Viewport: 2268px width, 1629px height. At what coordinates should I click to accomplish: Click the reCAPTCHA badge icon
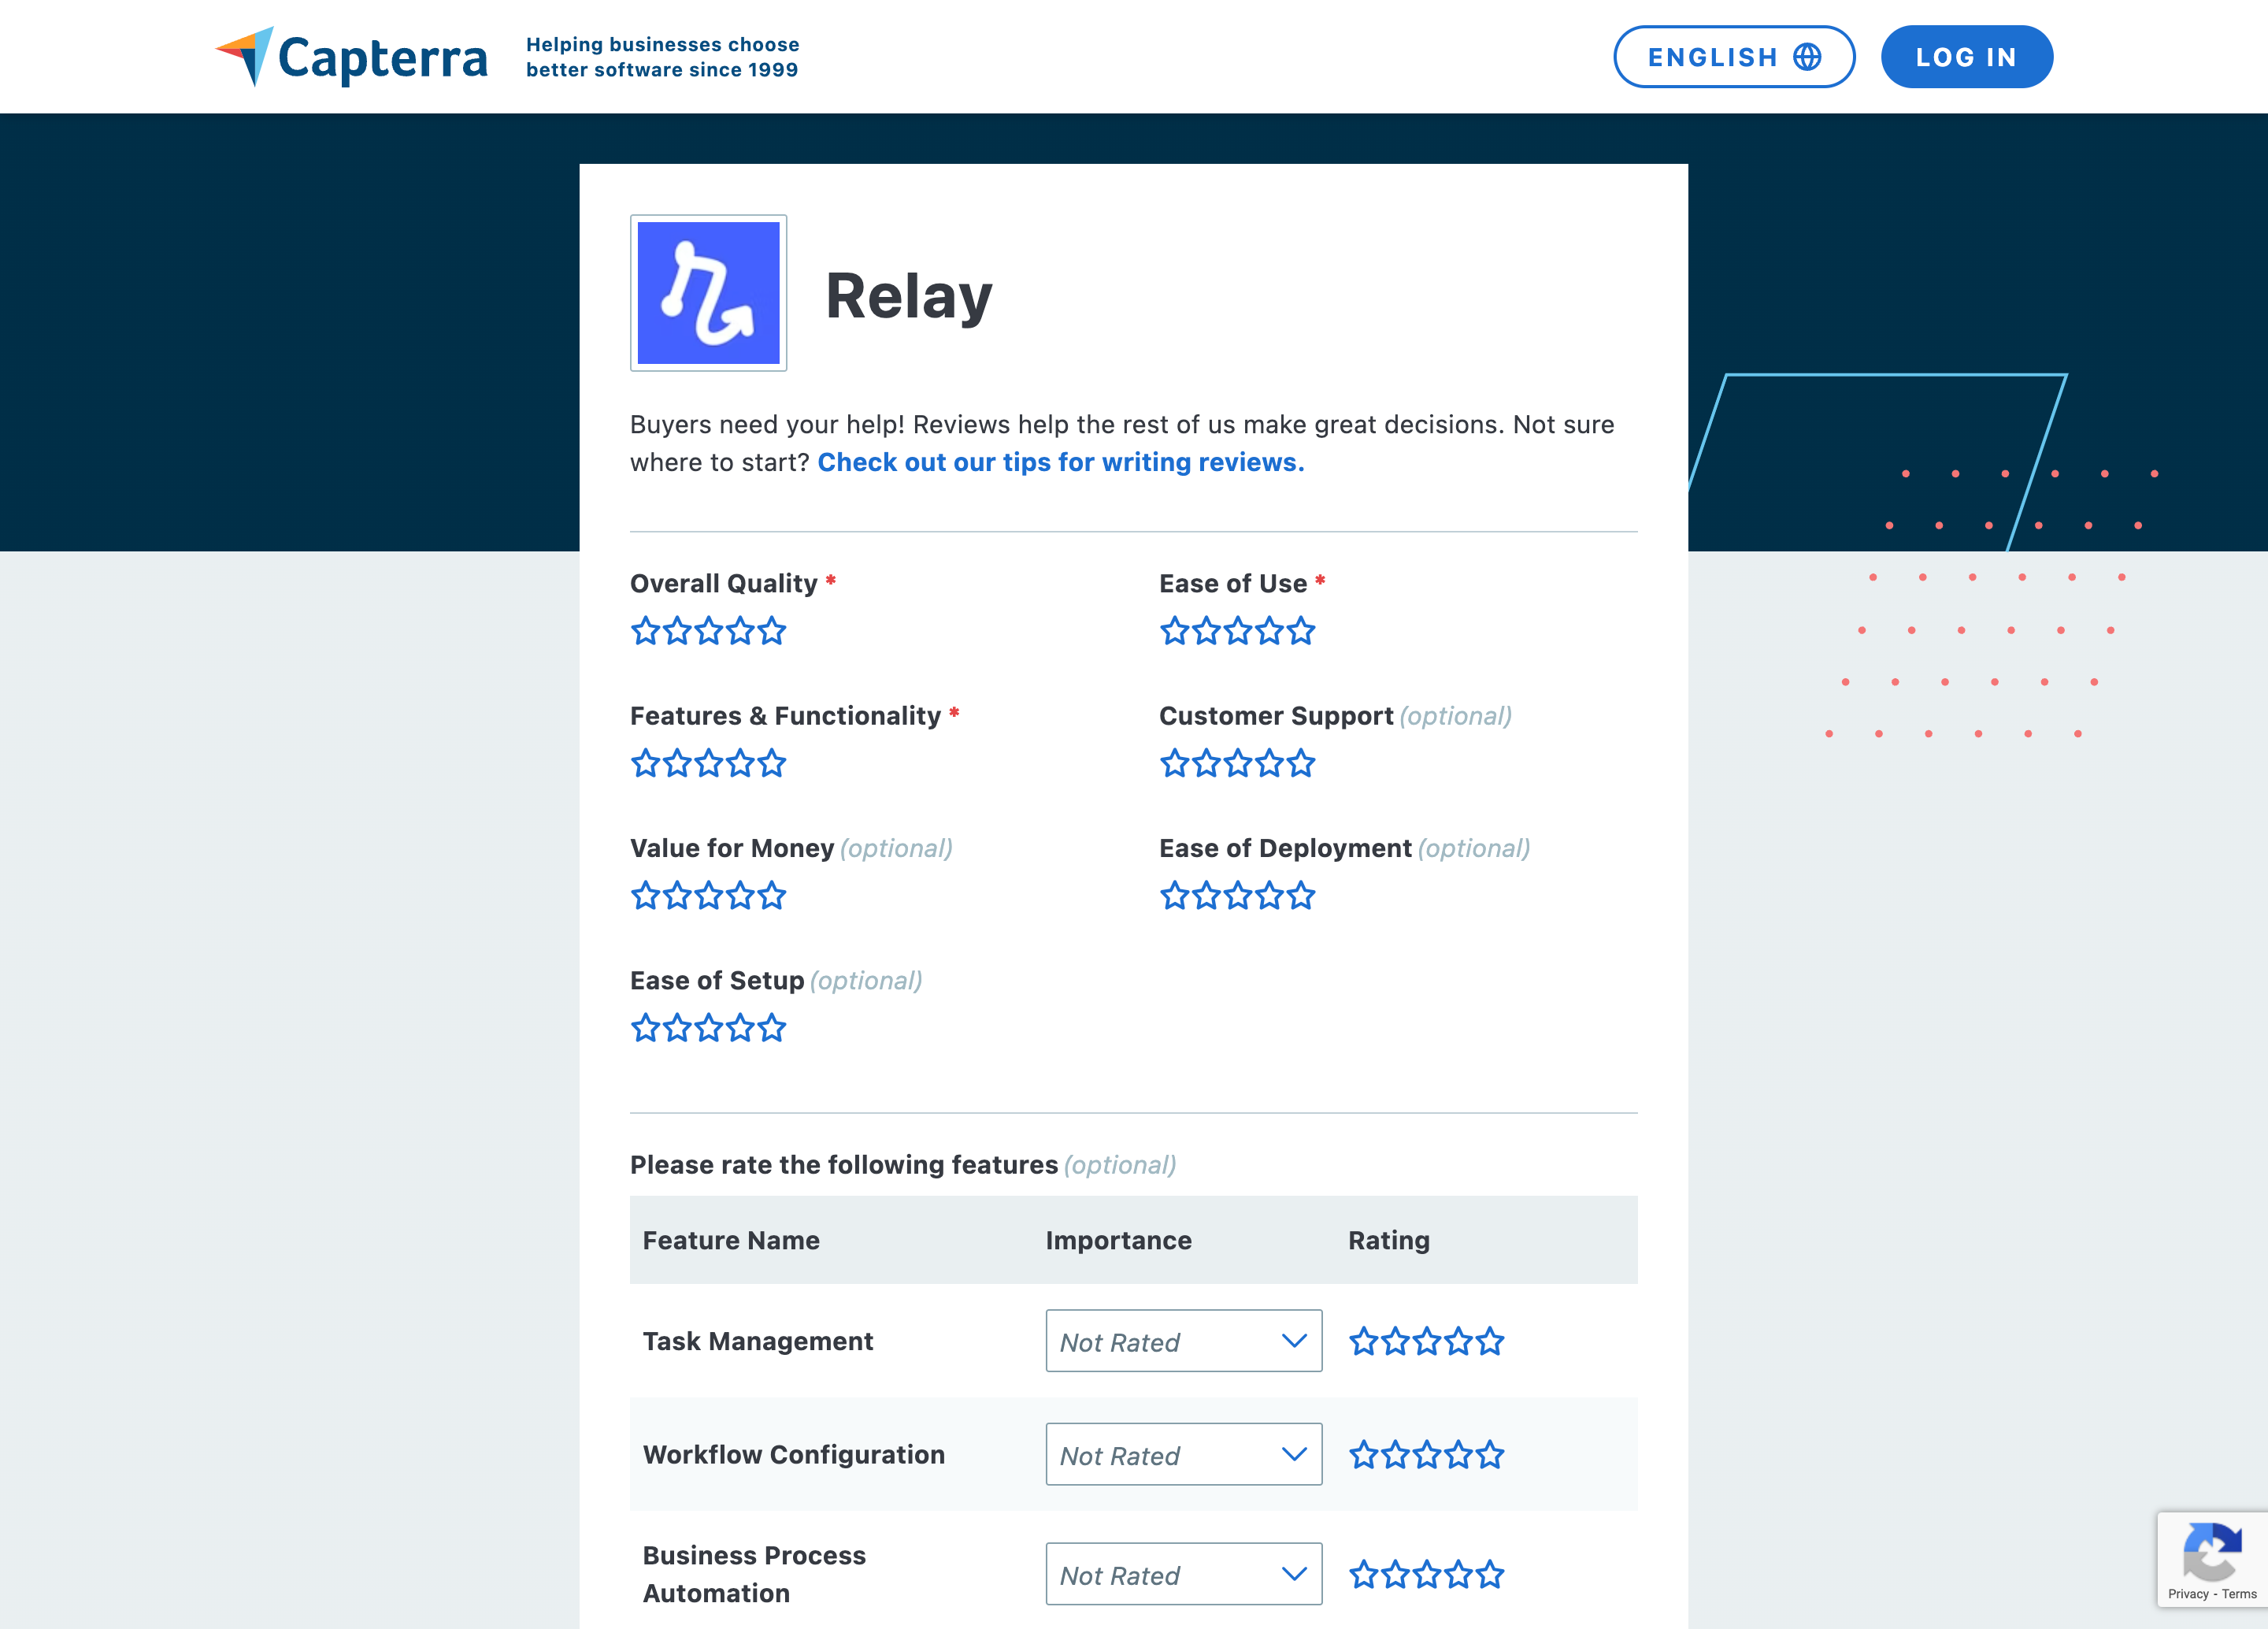(x=2212, y=1550)
